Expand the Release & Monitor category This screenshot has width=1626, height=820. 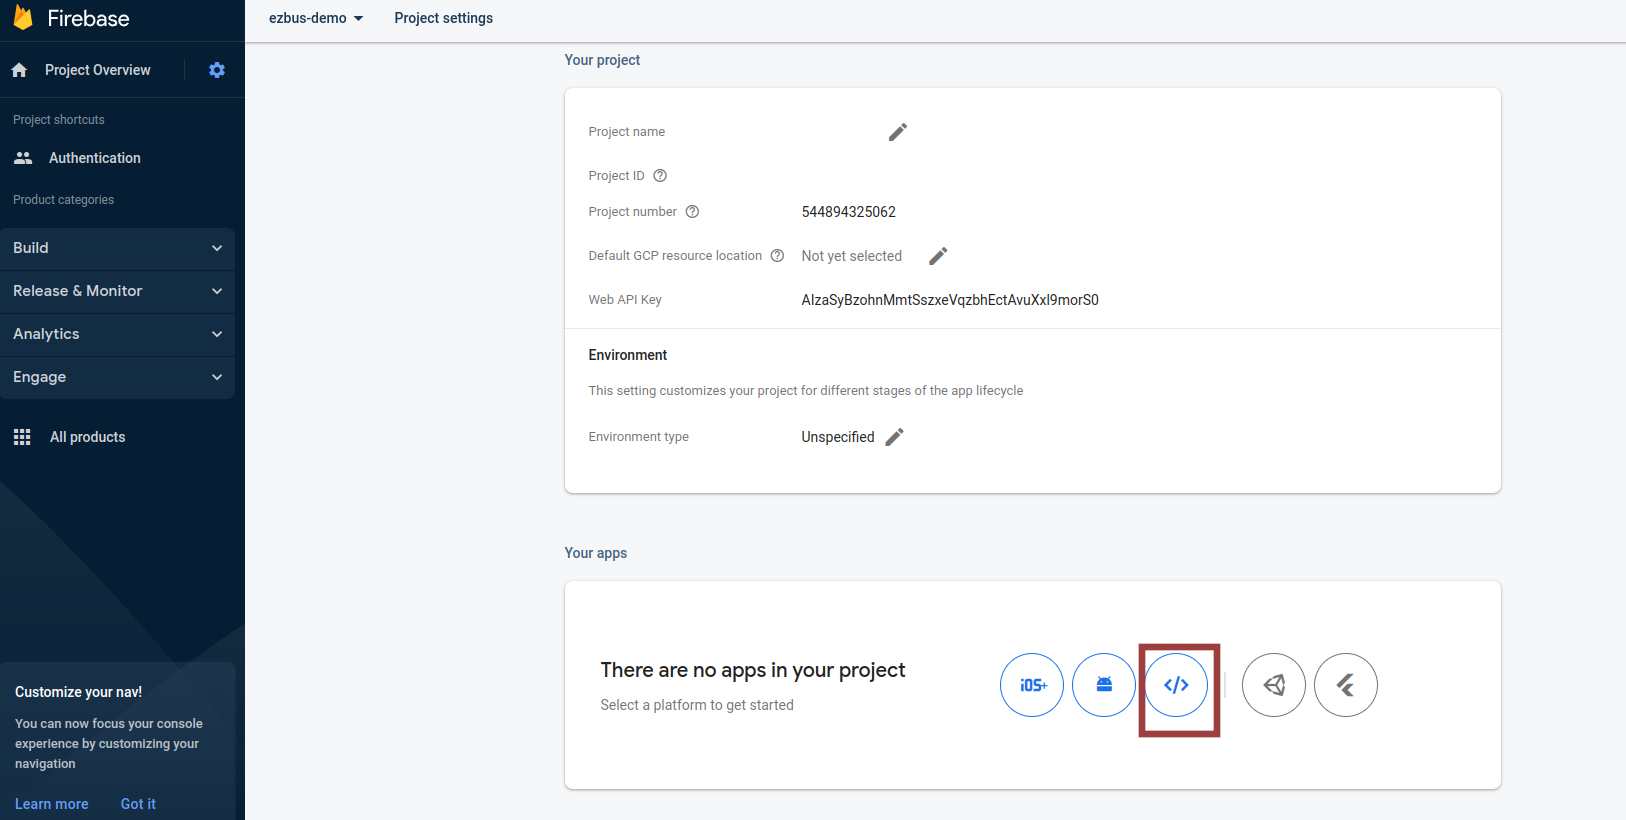(x=118, y=291)
